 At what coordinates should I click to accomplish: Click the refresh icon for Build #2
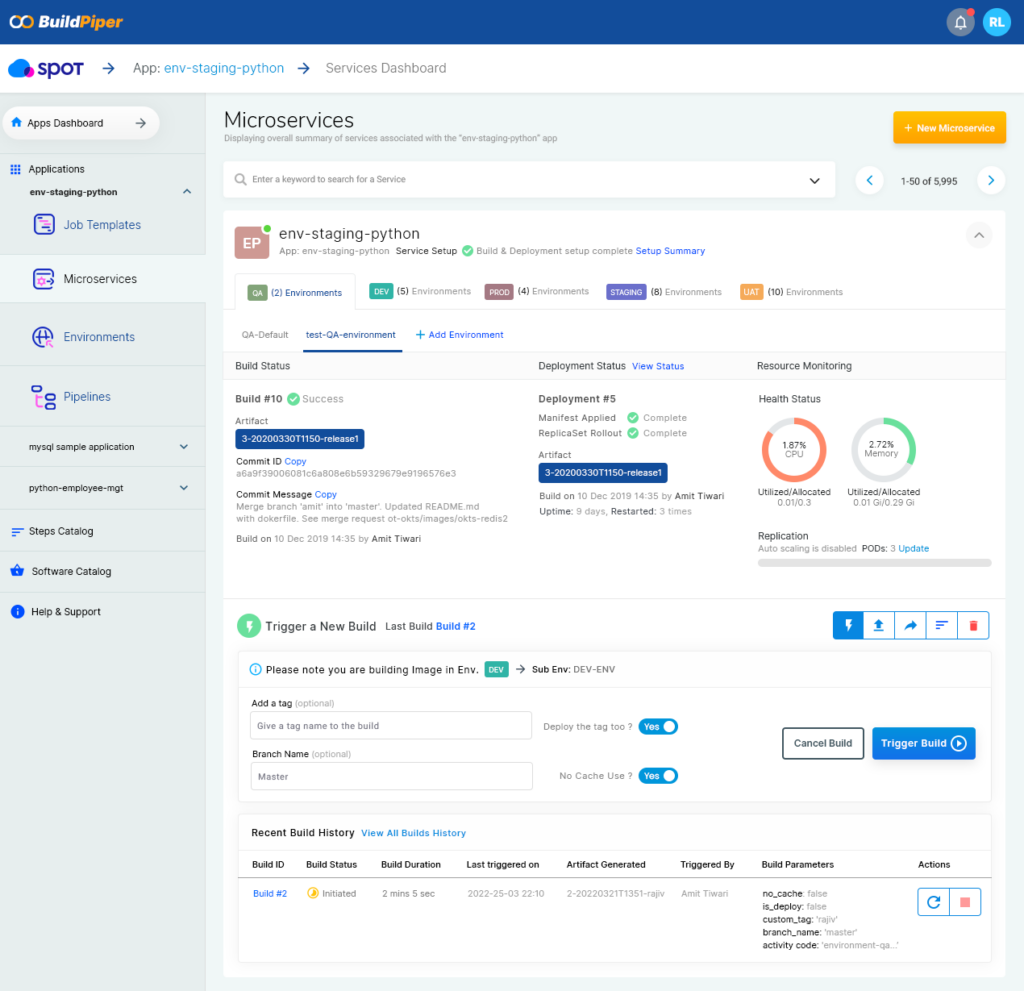(933, 902)
